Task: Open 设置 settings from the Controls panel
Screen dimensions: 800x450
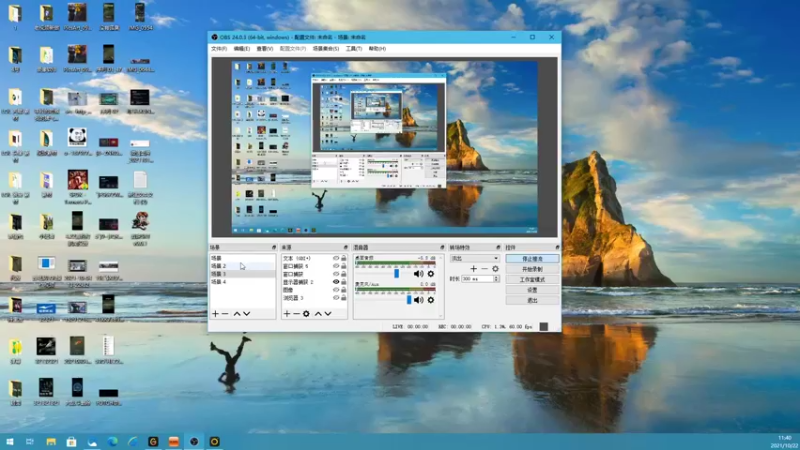Action: coord(532,290)
